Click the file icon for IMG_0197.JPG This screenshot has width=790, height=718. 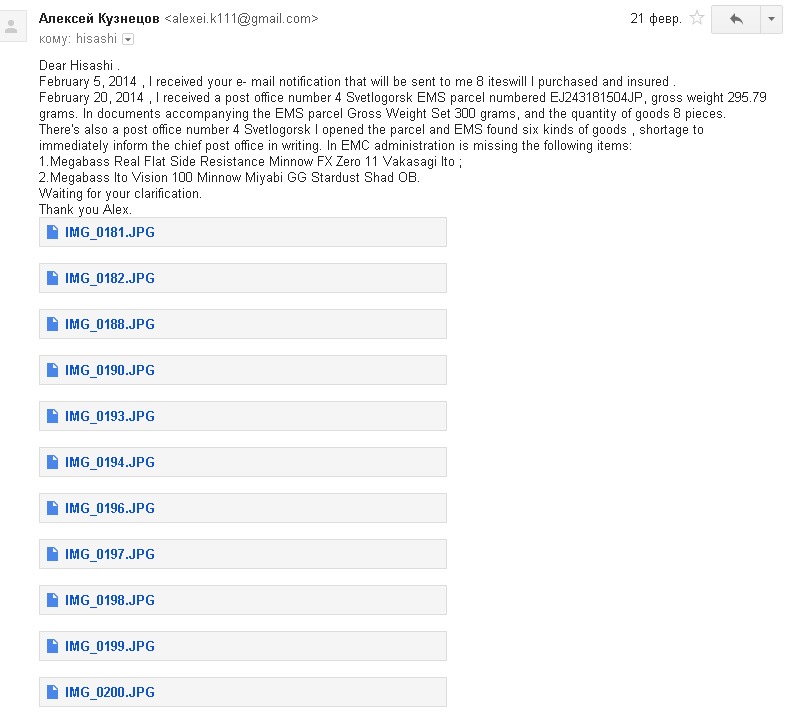point(52,554)
